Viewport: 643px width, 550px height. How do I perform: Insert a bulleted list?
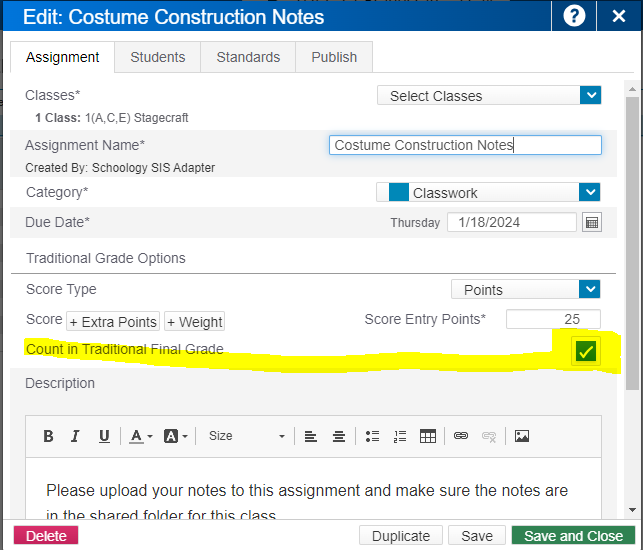point(372,436)
